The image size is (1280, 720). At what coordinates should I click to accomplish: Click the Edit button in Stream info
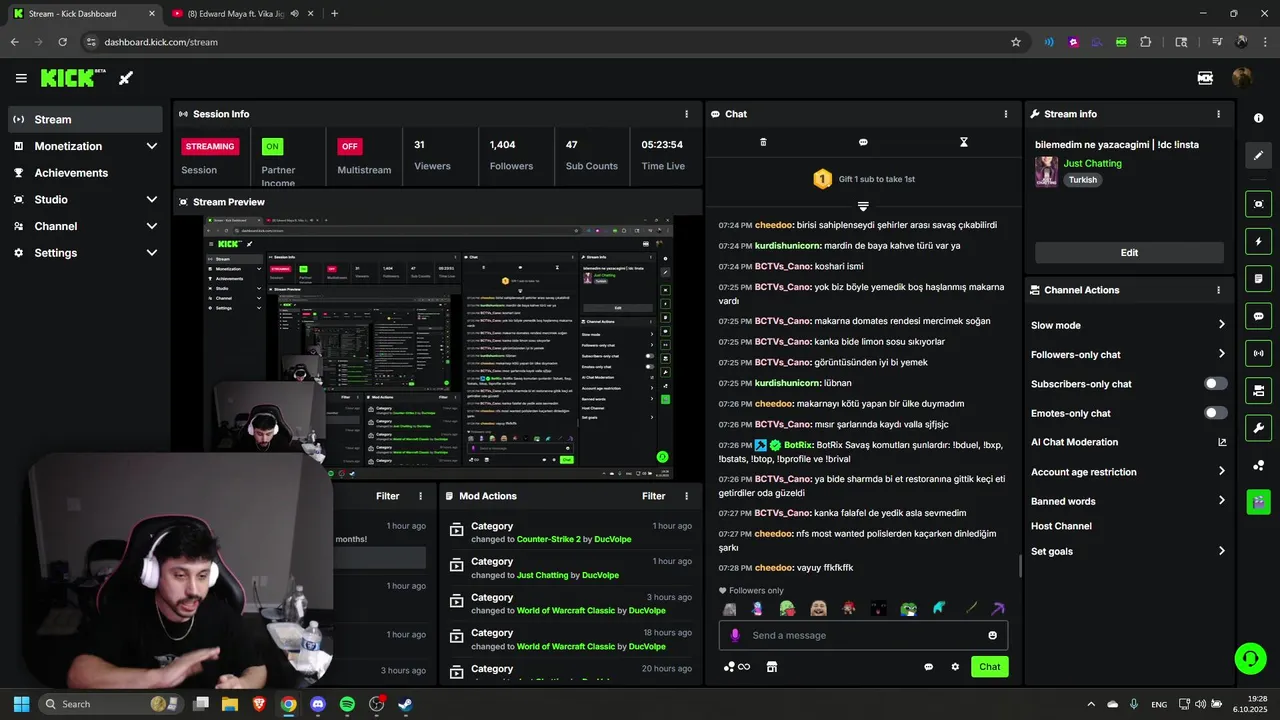[x=1129, y=252]
